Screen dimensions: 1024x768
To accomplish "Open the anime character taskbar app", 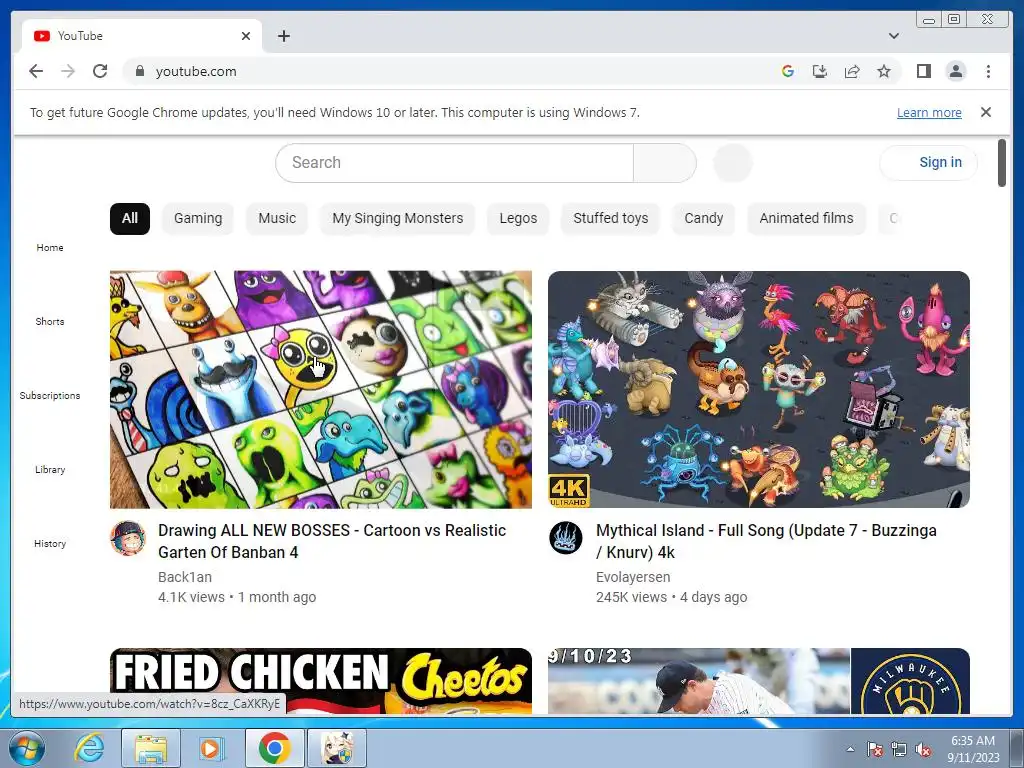I will tap(337, 748).
